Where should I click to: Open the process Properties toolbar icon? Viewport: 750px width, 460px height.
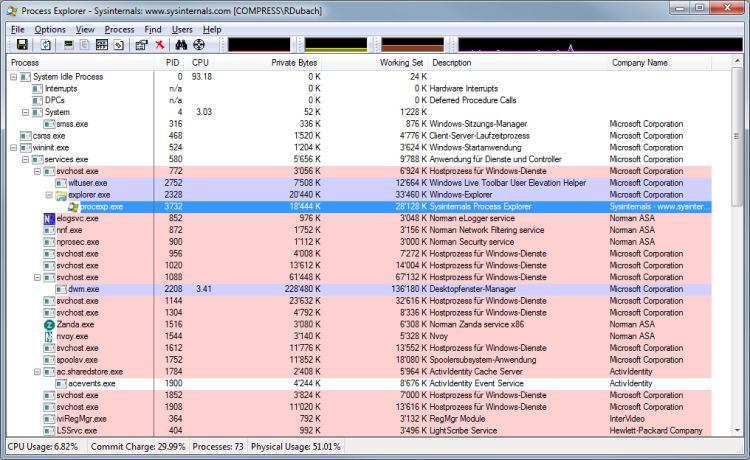point(141,45)
